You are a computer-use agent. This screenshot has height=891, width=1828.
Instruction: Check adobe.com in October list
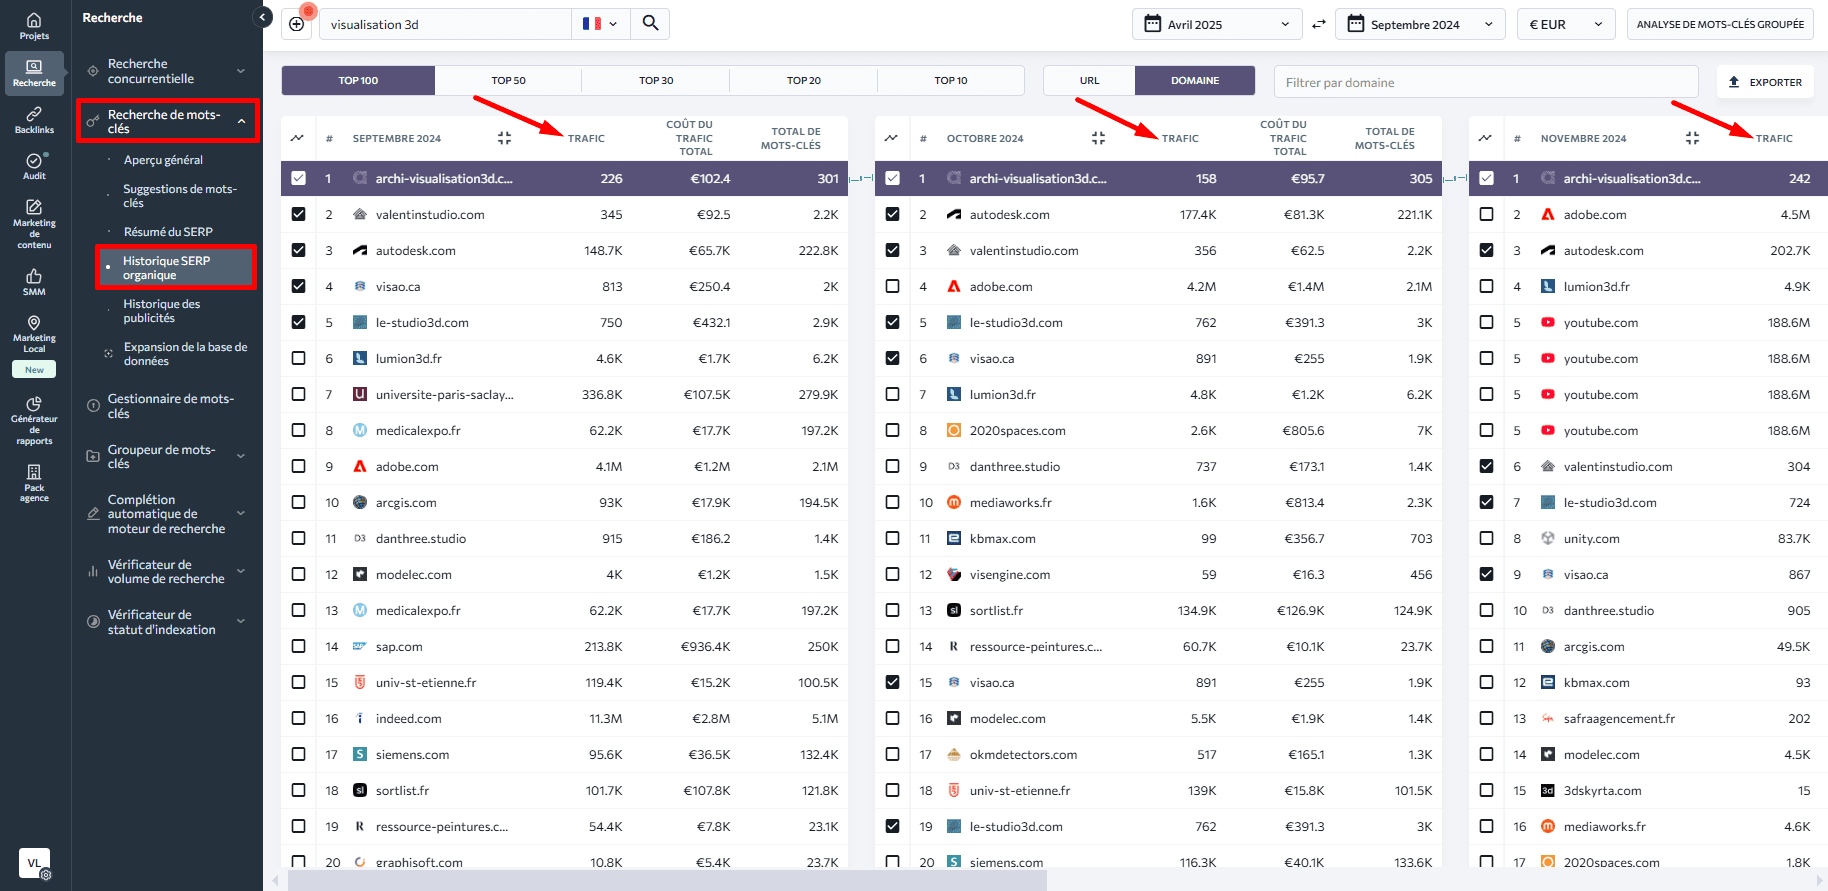(x=892, y=286)
